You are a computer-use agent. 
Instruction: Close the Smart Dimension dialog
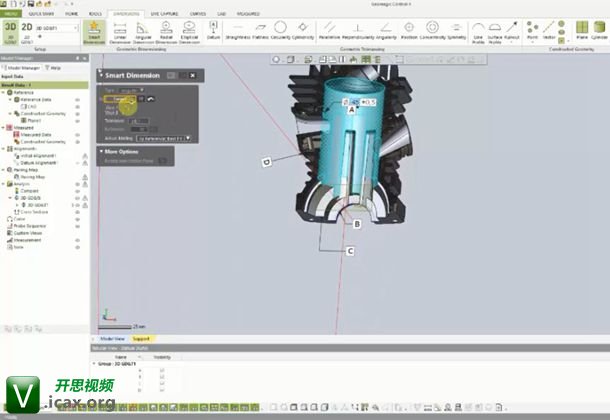(193, 75)
